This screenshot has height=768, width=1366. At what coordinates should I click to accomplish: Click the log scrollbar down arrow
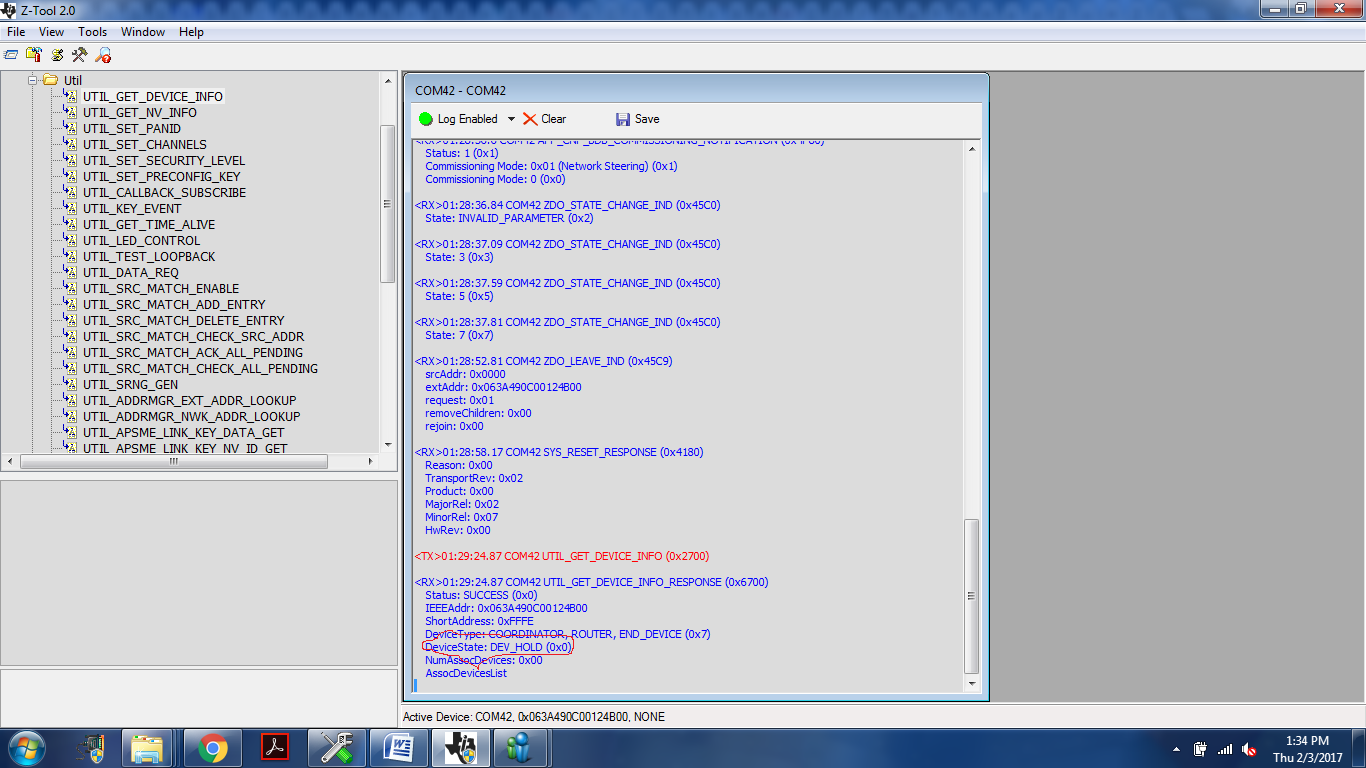971,684
